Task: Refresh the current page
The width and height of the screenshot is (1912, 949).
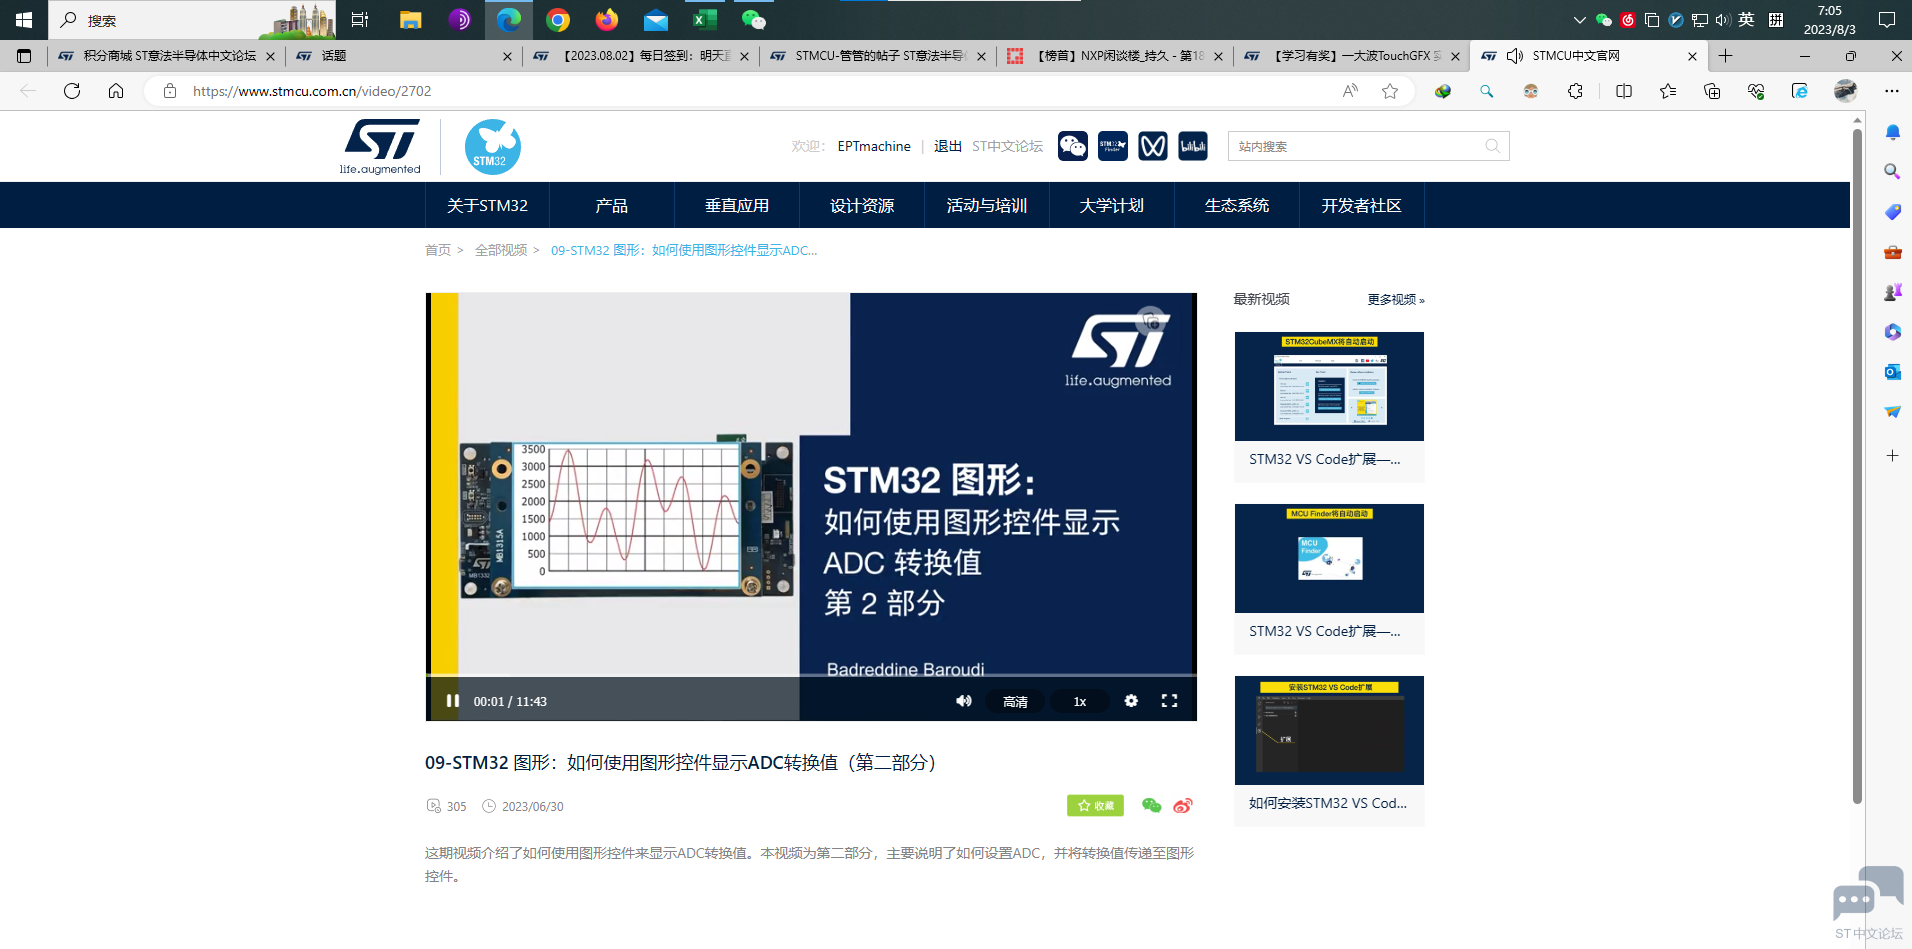Action: tap(72, 91)
